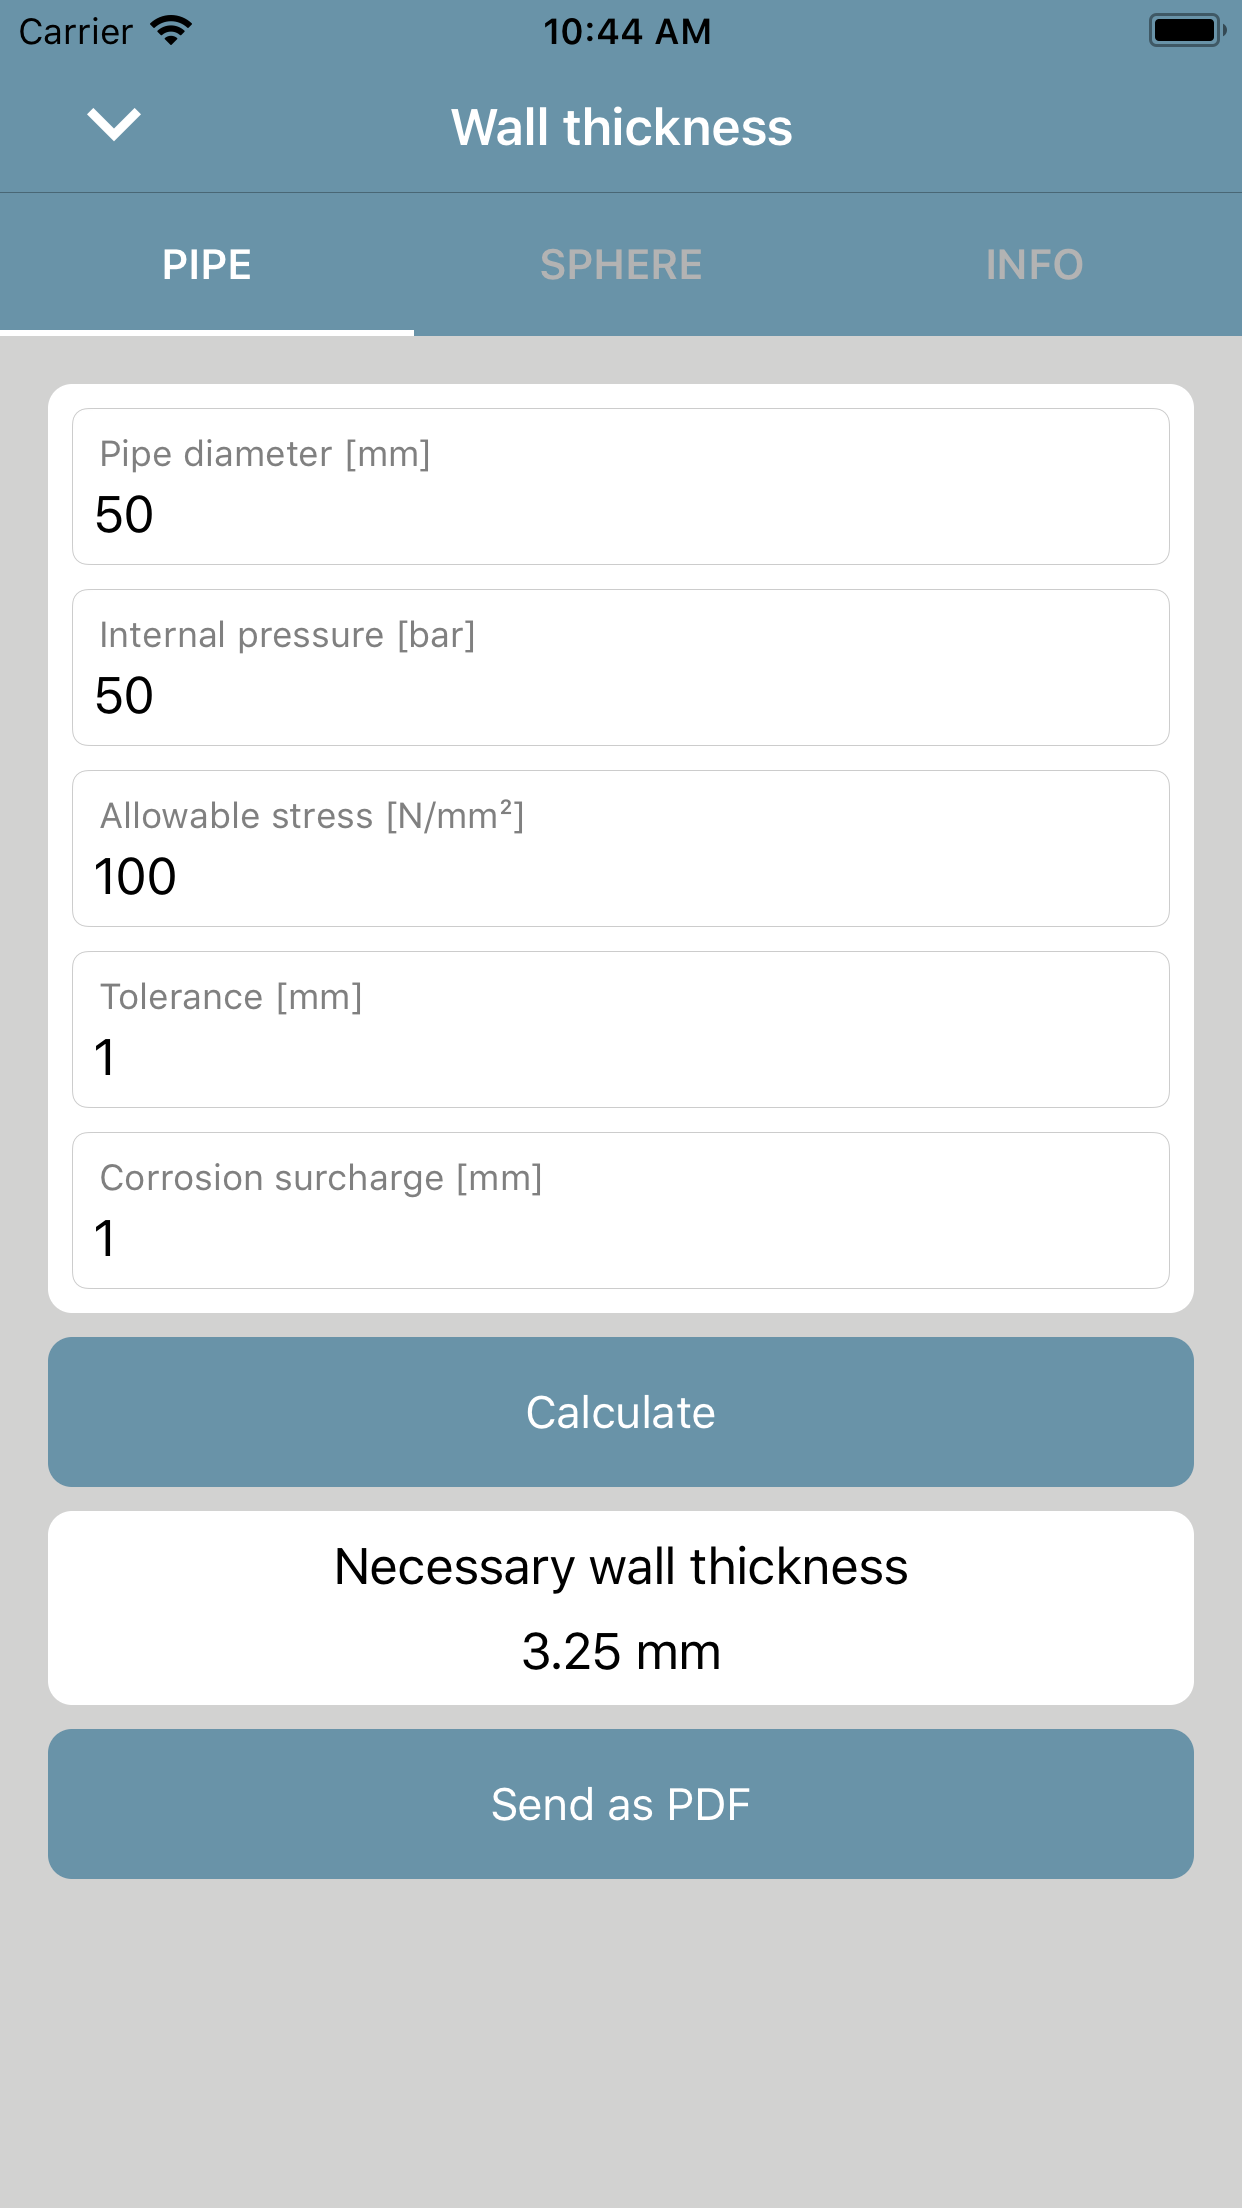Focus the Tolerance [mm] input
The width and height of the screenshot is (1242, 2208).
tap(621, 1029)
